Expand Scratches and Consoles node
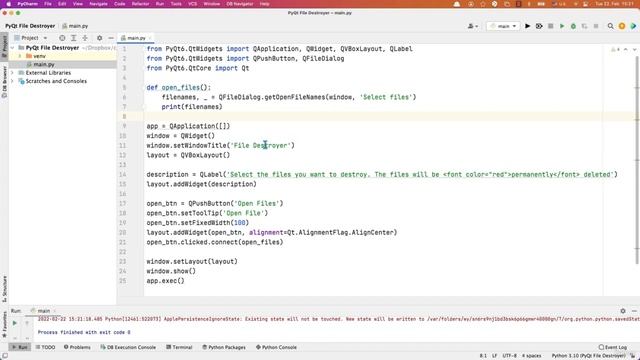This screenshot has width=640, height=360. coord(12,81)
